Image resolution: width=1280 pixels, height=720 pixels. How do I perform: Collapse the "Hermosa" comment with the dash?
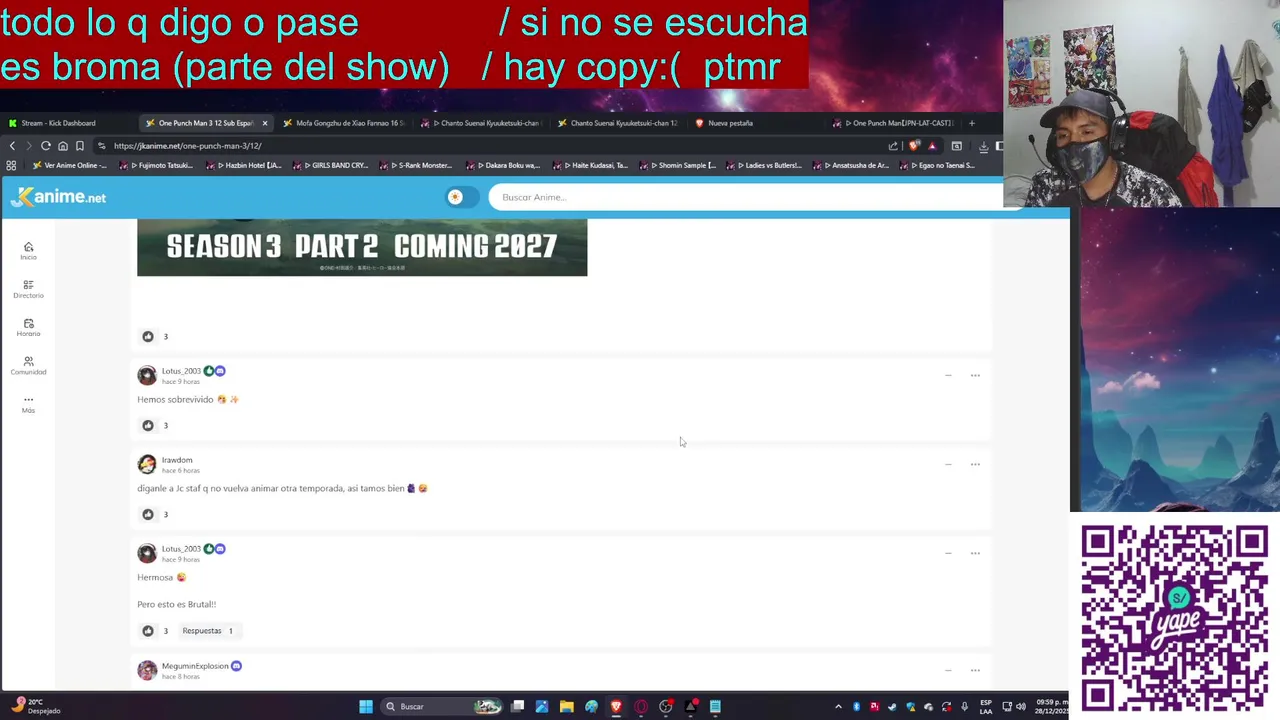948,553
